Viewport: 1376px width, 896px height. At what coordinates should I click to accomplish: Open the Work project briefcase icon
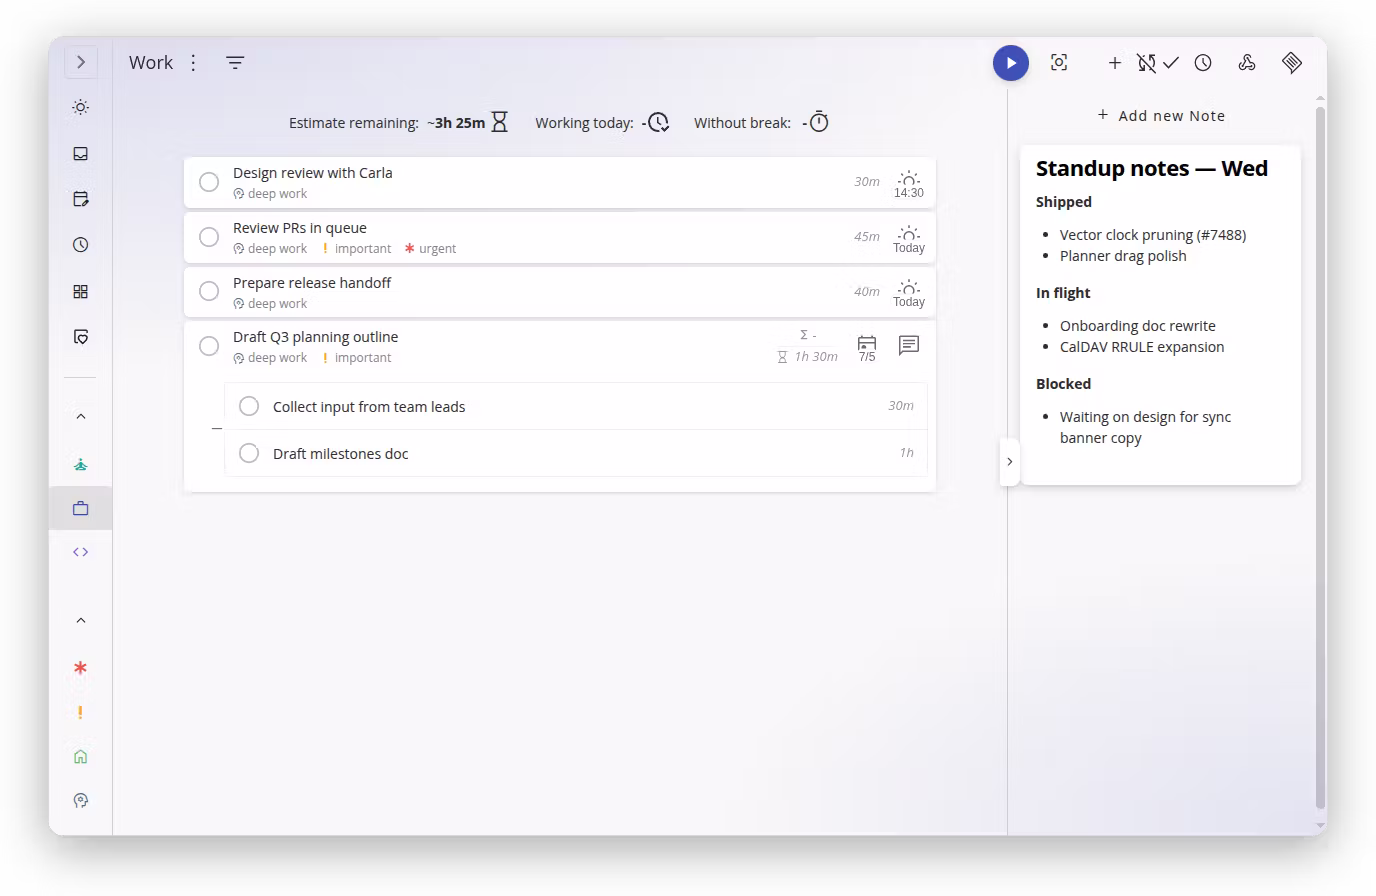81,508
